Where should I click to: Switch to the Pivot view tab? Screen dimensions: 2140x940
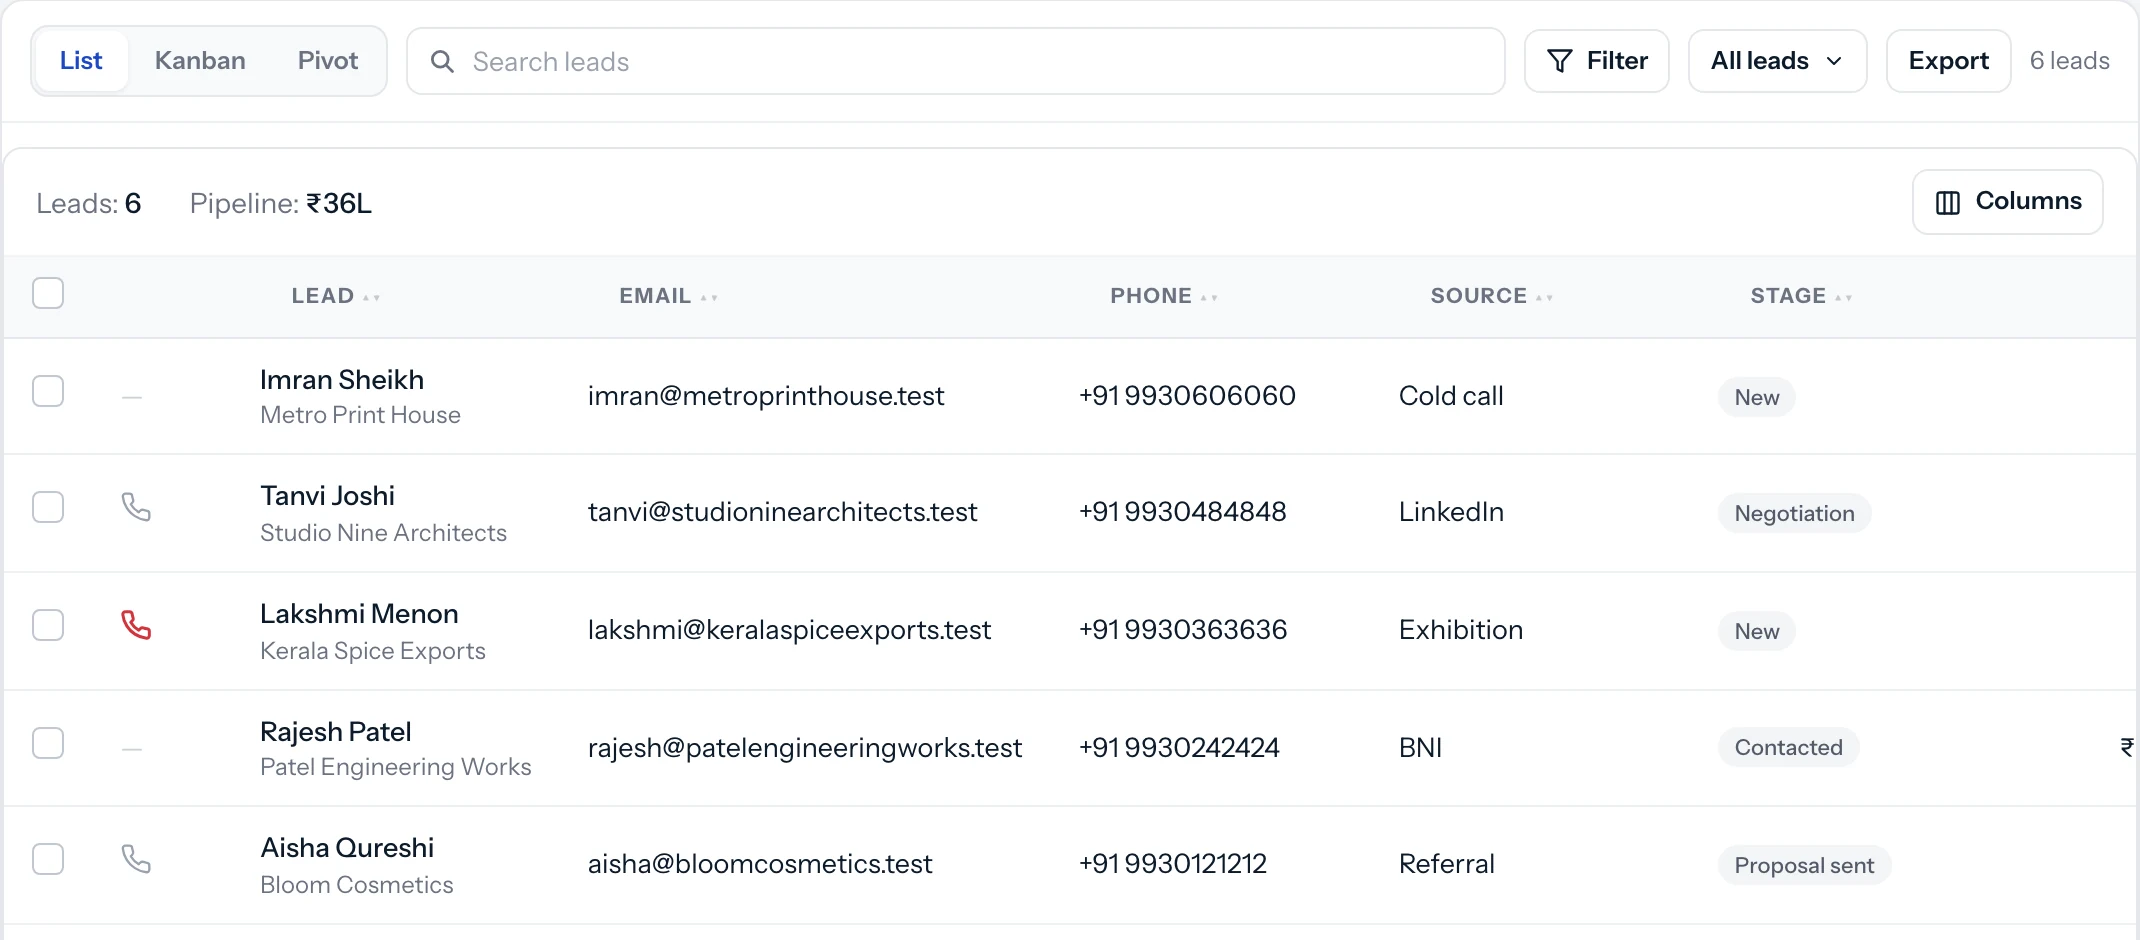click(x=328, y=61)
